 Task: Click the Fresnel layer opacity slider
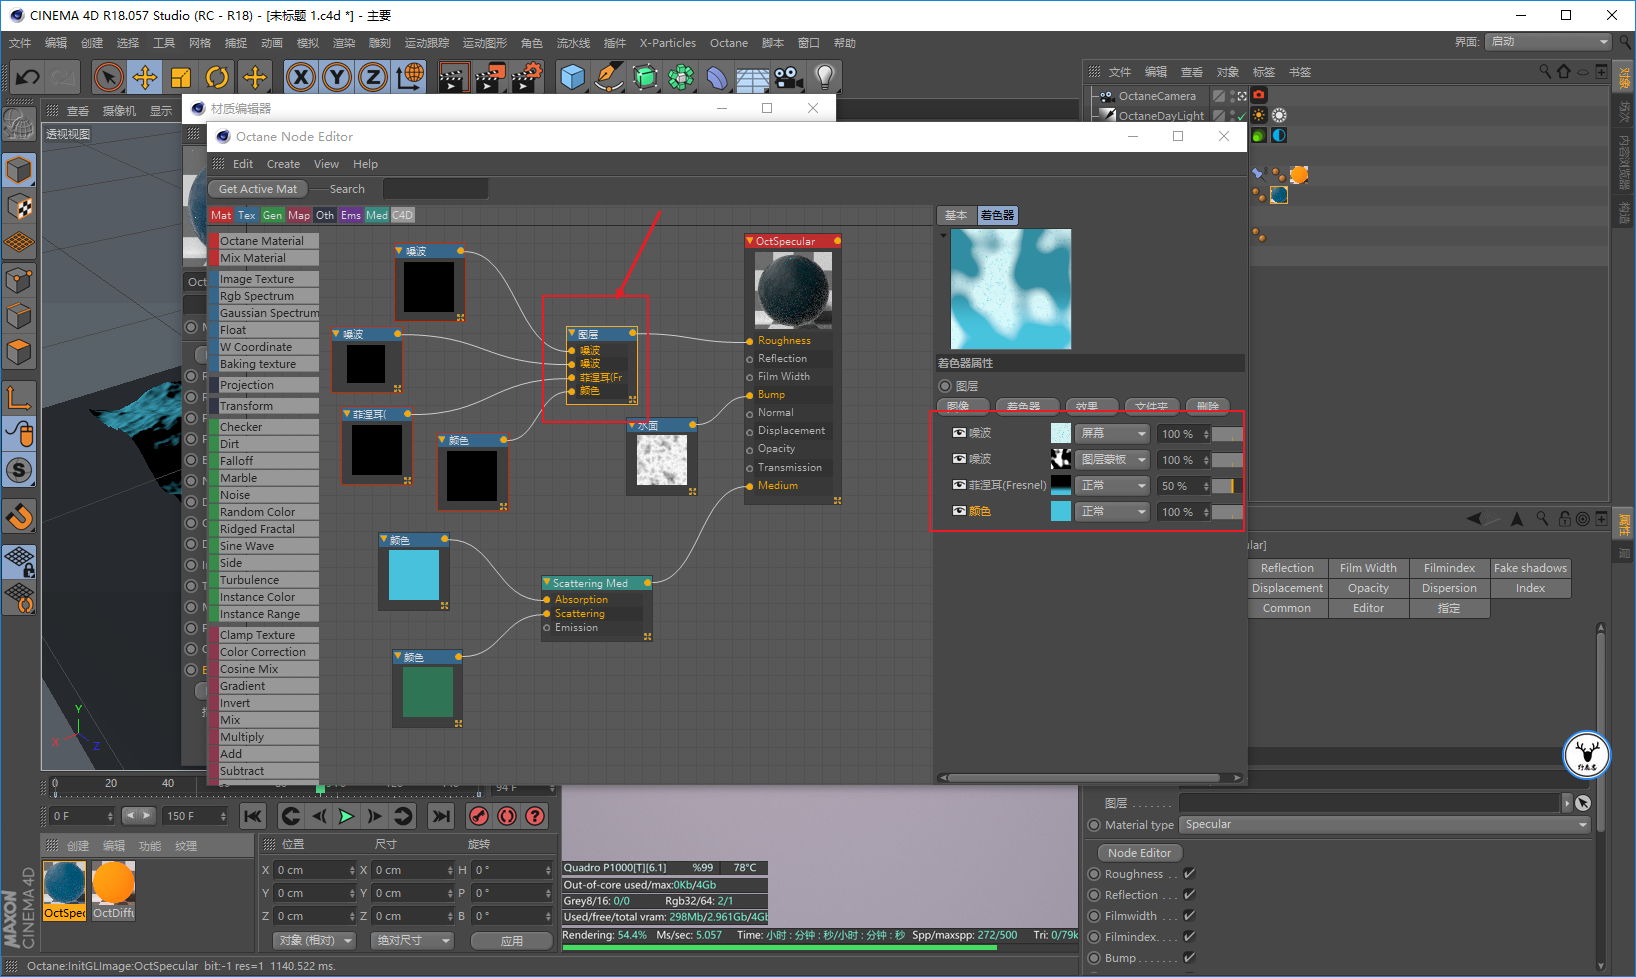click(1228, 486)
